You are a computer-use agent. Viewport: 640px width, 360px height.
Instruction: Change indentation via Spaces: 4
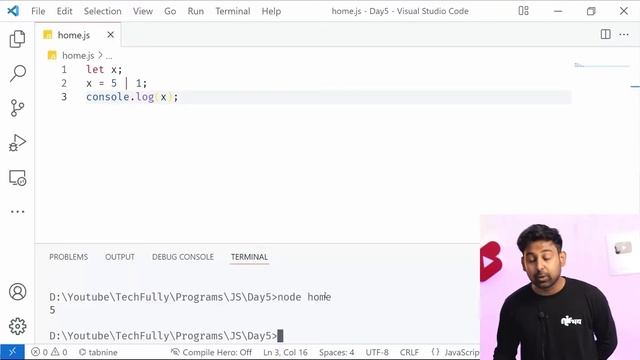(336, 352)
